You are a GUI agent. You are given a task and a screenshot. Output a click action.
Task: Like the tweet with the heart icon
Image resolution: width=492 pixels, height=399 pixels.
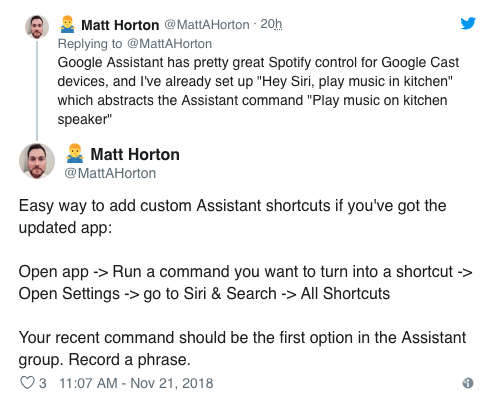coord(27,383)
